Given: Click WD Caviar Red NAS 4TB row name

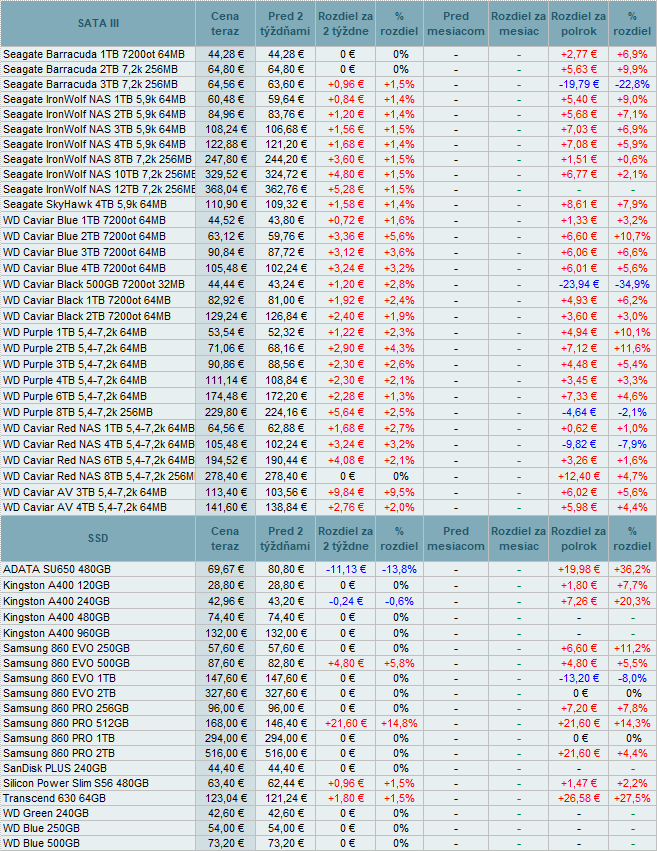Looking at the screenshot, I should click(99, 444).
